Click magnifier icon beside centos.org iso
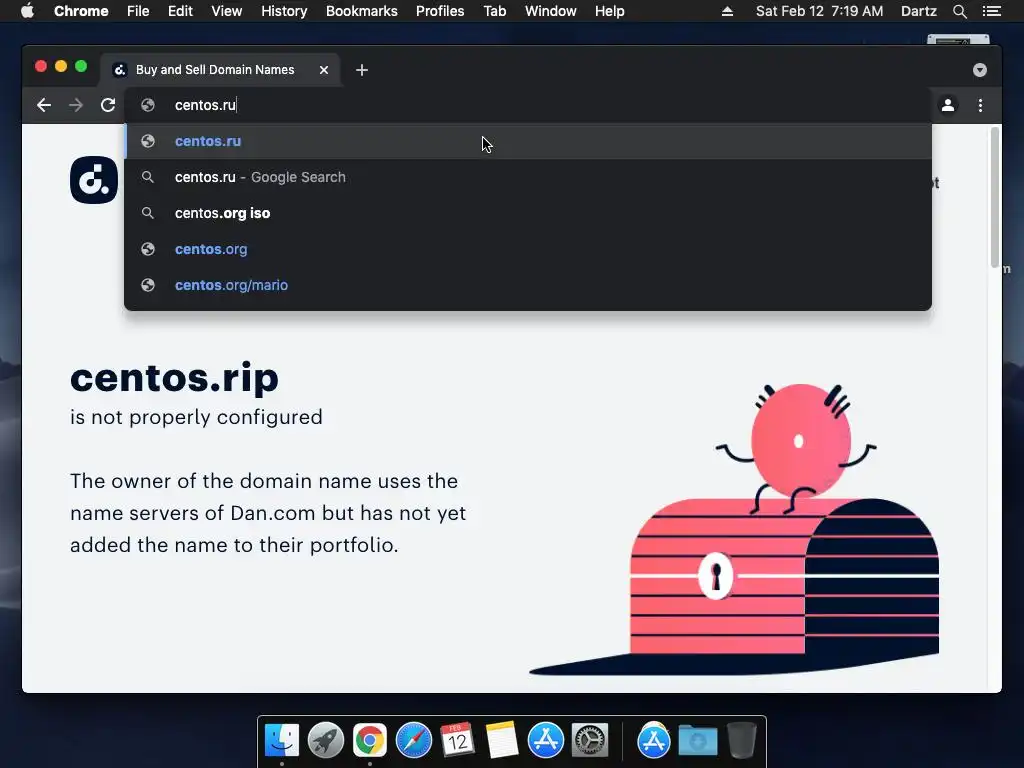 click(148, 213)
